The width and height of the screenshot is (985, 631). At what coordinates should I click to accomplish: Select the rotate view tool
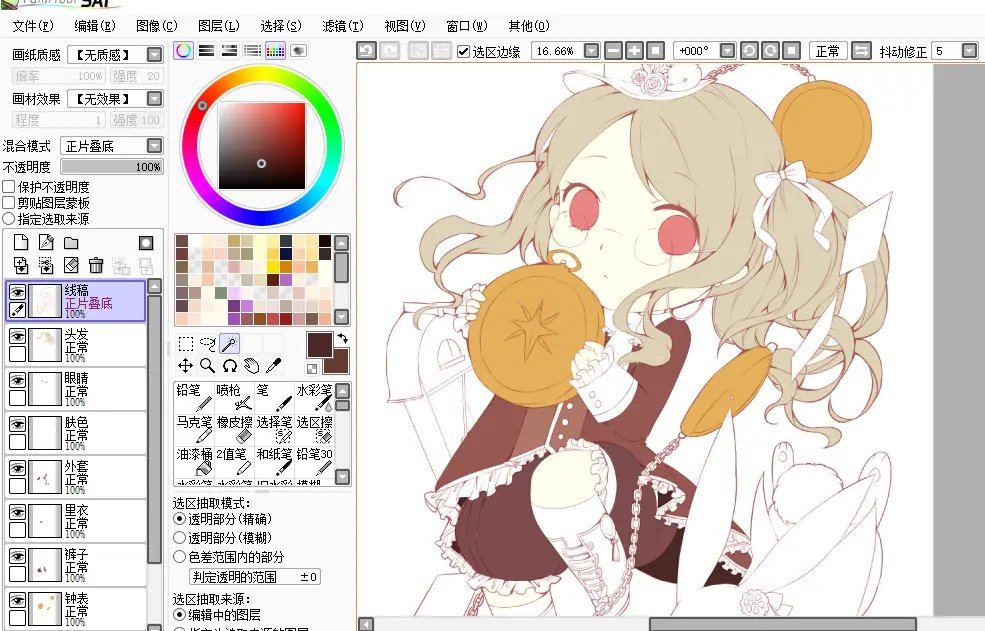click(229, 366)
